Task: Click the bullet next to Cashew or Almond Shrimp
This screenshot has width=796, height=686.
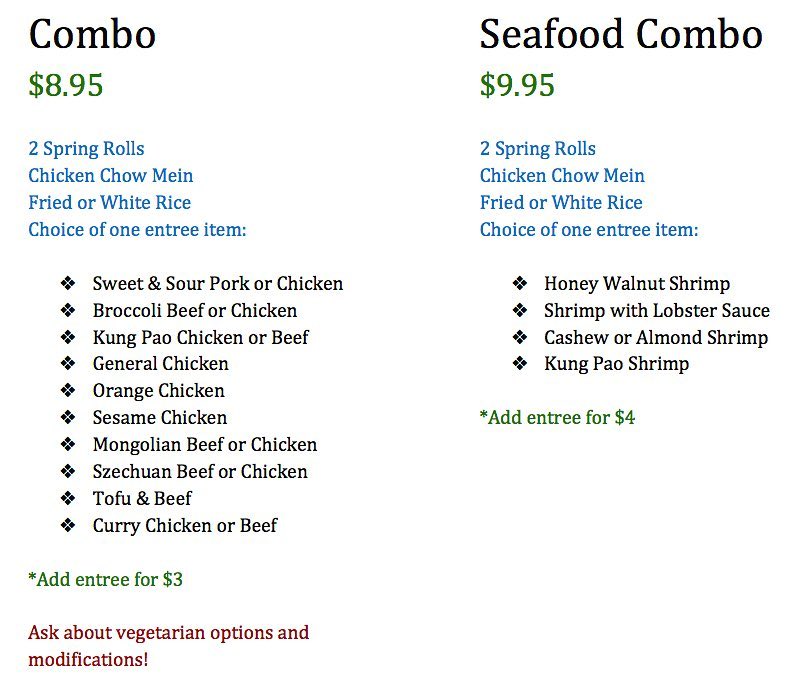Action: pyautogui.click(x=520, y=338)
